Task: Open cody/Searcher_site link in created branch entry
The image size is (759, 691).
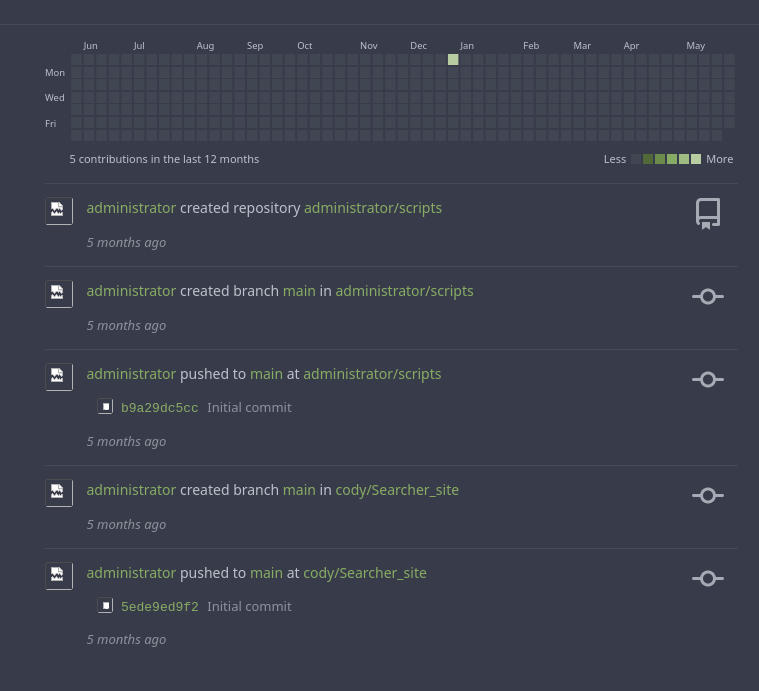Action: coord(397,490)
